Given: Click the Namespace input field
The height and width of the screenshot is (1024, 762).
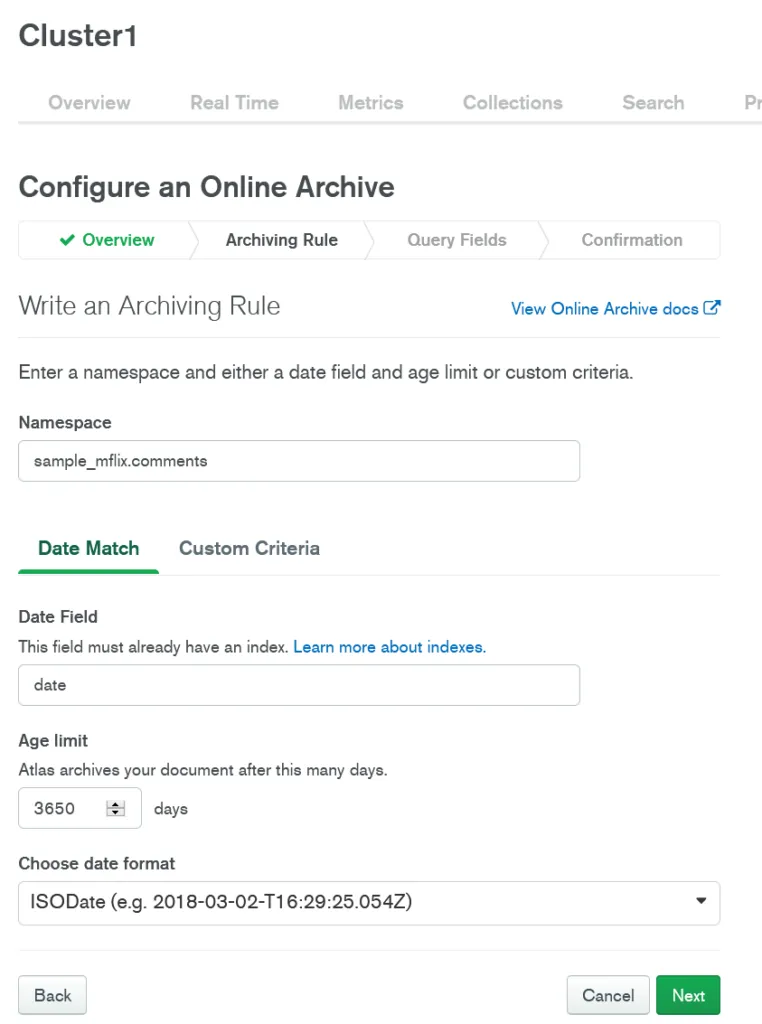Looking at the screenshot, I should (x=299, y=461).
